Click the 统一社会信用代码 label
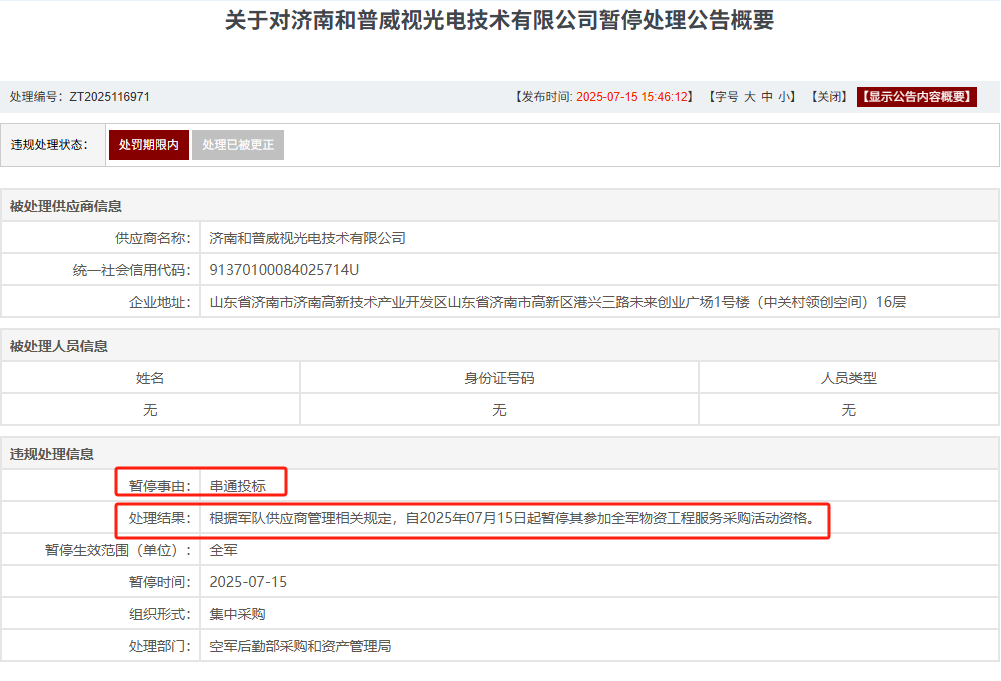Viewport: 1001px width, 681px height. pos(132,270)
